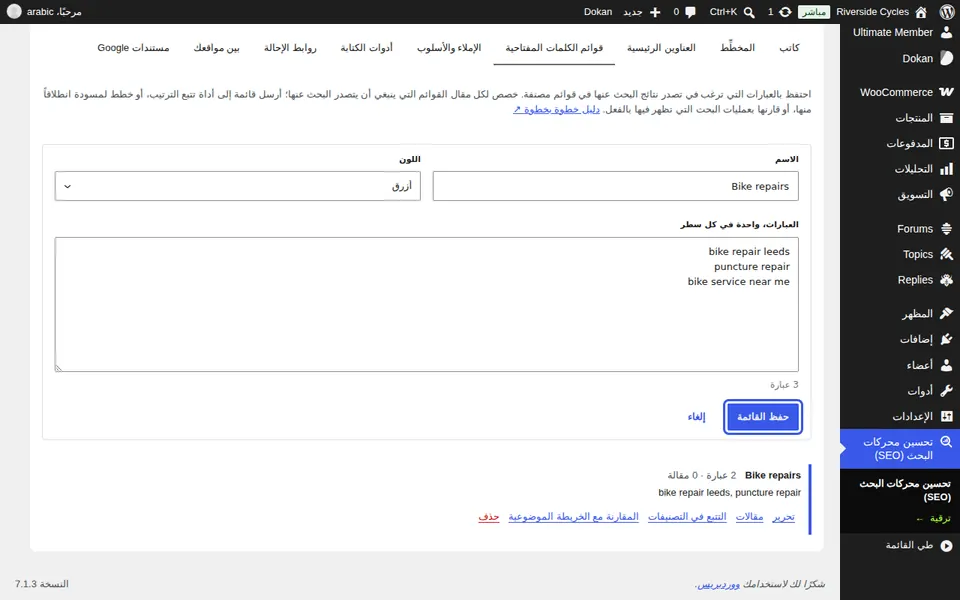
Task: Click the حفظ القائمة save button
Action: tap(763, 417)
